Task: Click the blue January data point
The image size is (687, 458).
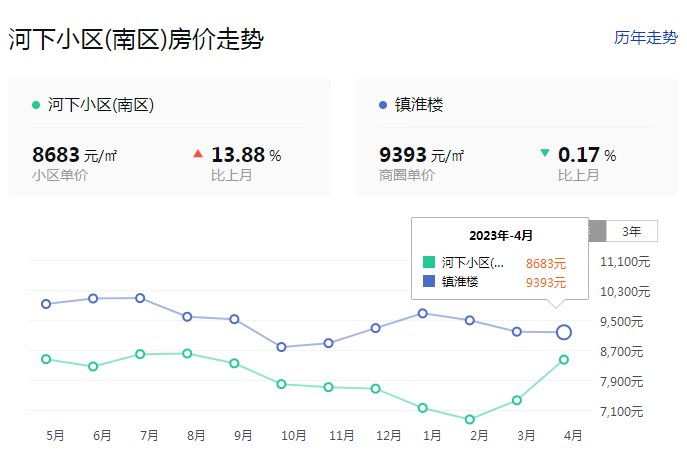Action: click(423, 313)
